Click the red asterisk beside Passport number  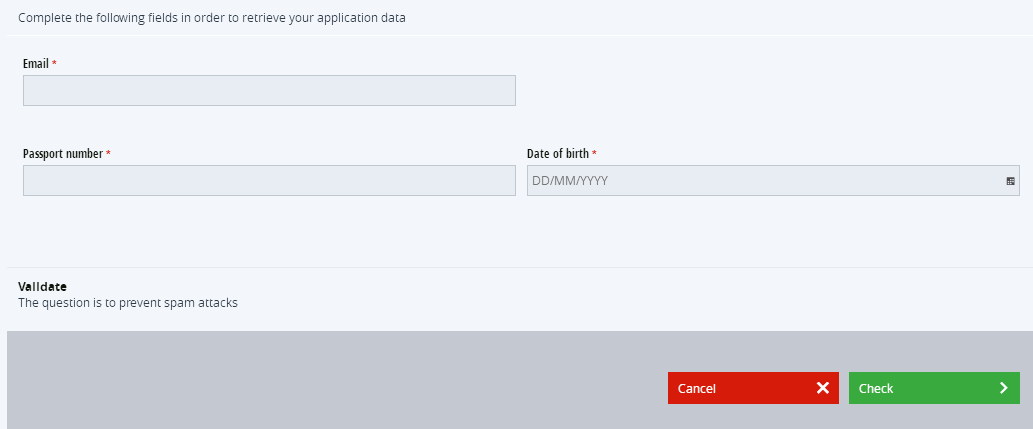click(108, 154)
